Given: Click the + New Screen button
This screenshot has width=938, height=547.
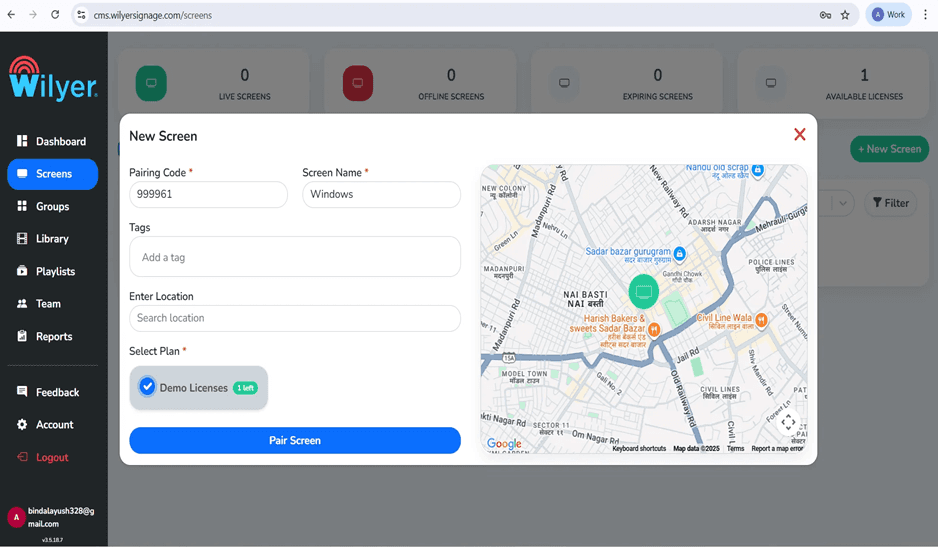Looking at the screenshot, I should [890, 149].
